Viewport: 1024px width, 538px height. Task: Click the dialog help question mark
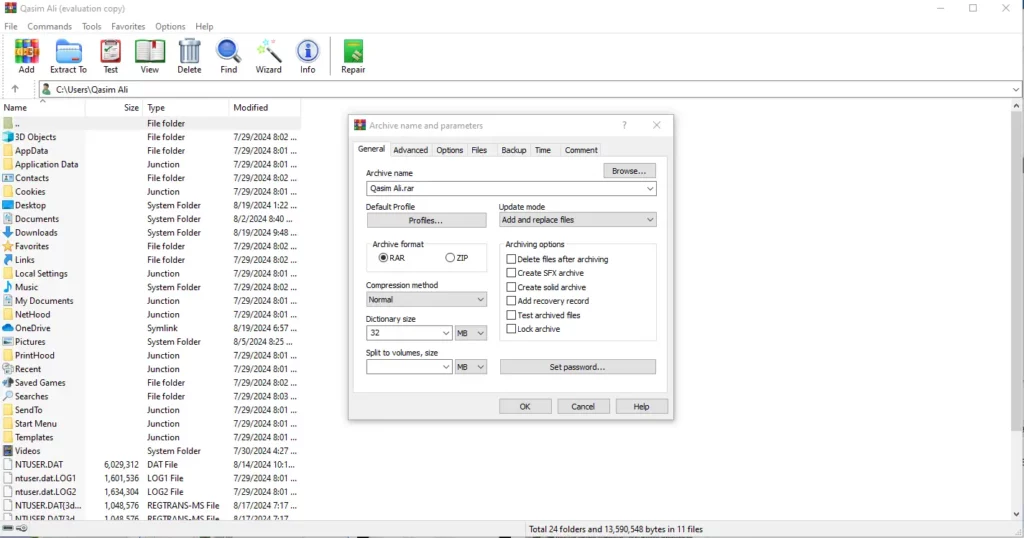[624, 125]
